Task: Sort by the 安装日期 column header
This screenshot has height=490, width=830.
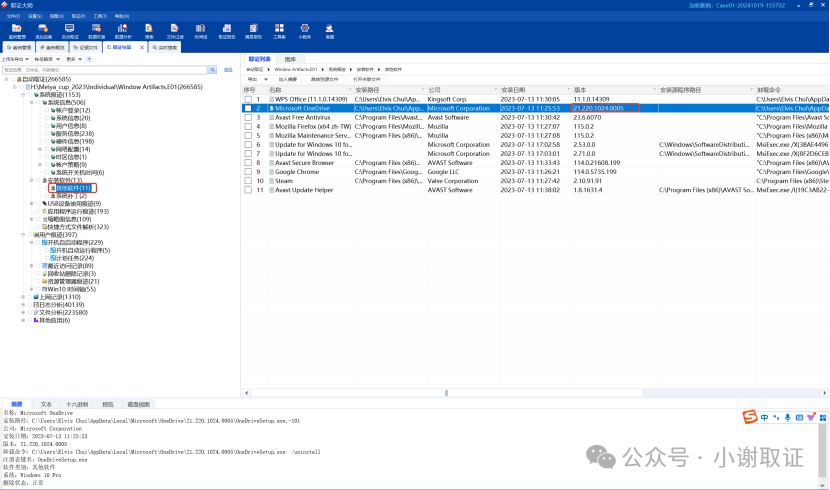Action: pyautogui.click(x=536, y=90)
